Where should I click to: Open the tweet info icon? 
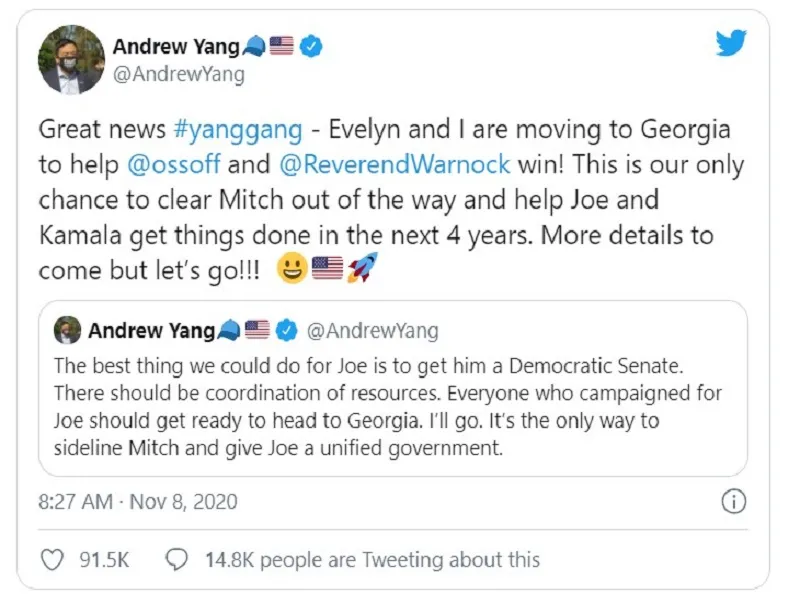pyautogui.click(x=733, y=501)
